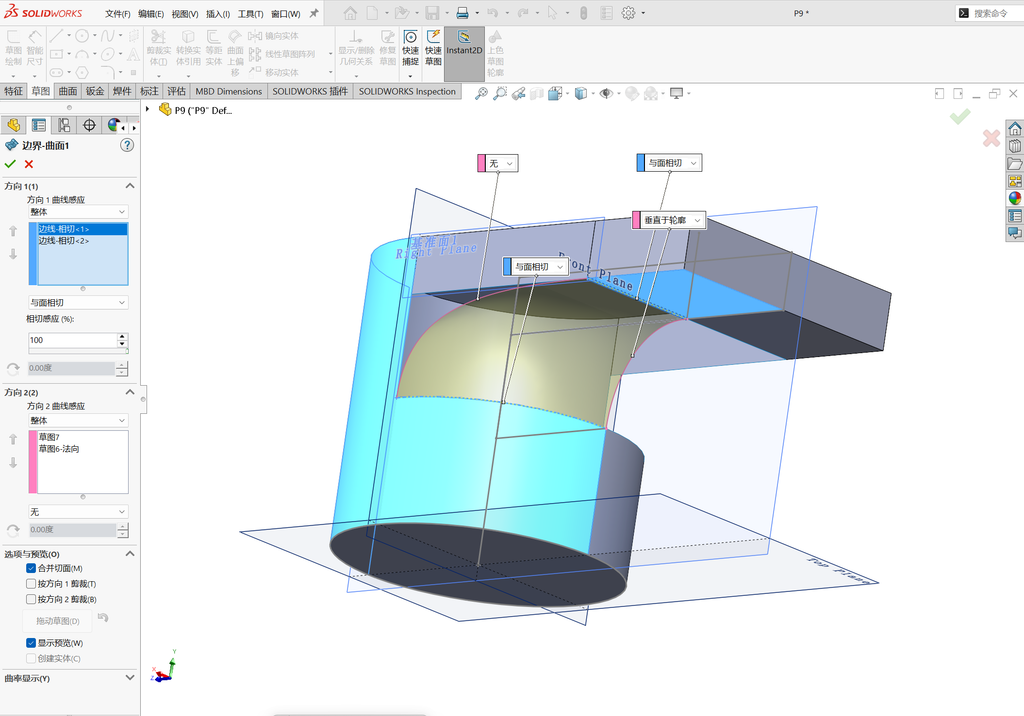
Task: Expand the P9 feature tree flyout arrow
Action: [148, 110]
